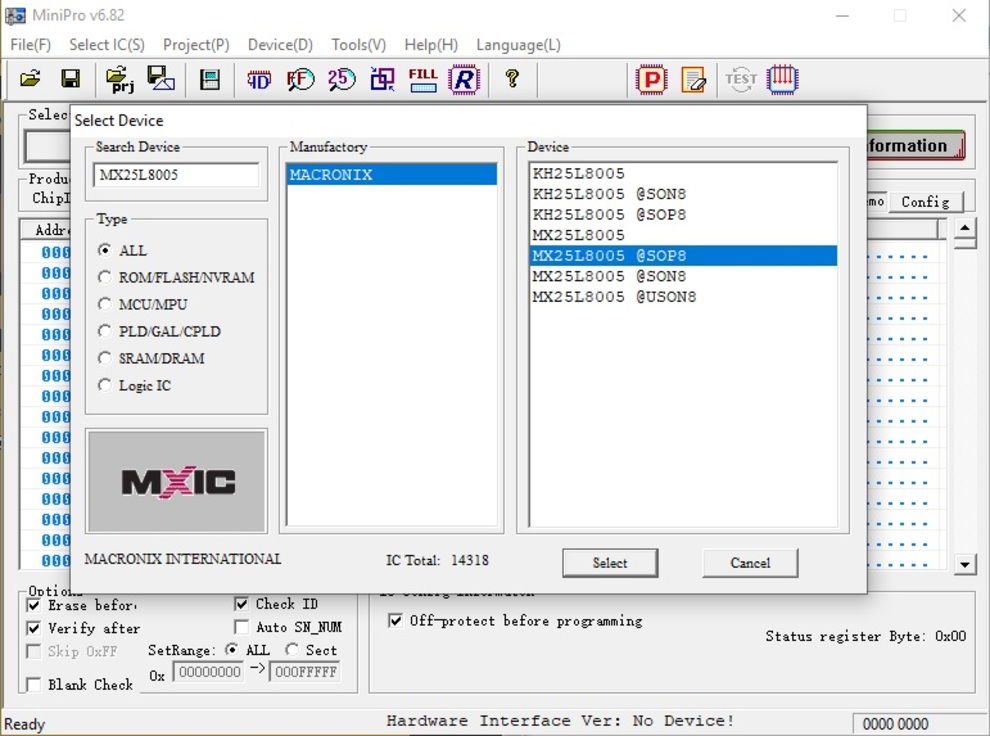Click the 25 flash detect toolbar icon
The image size is (990, 736).
[x=342, y=80]
